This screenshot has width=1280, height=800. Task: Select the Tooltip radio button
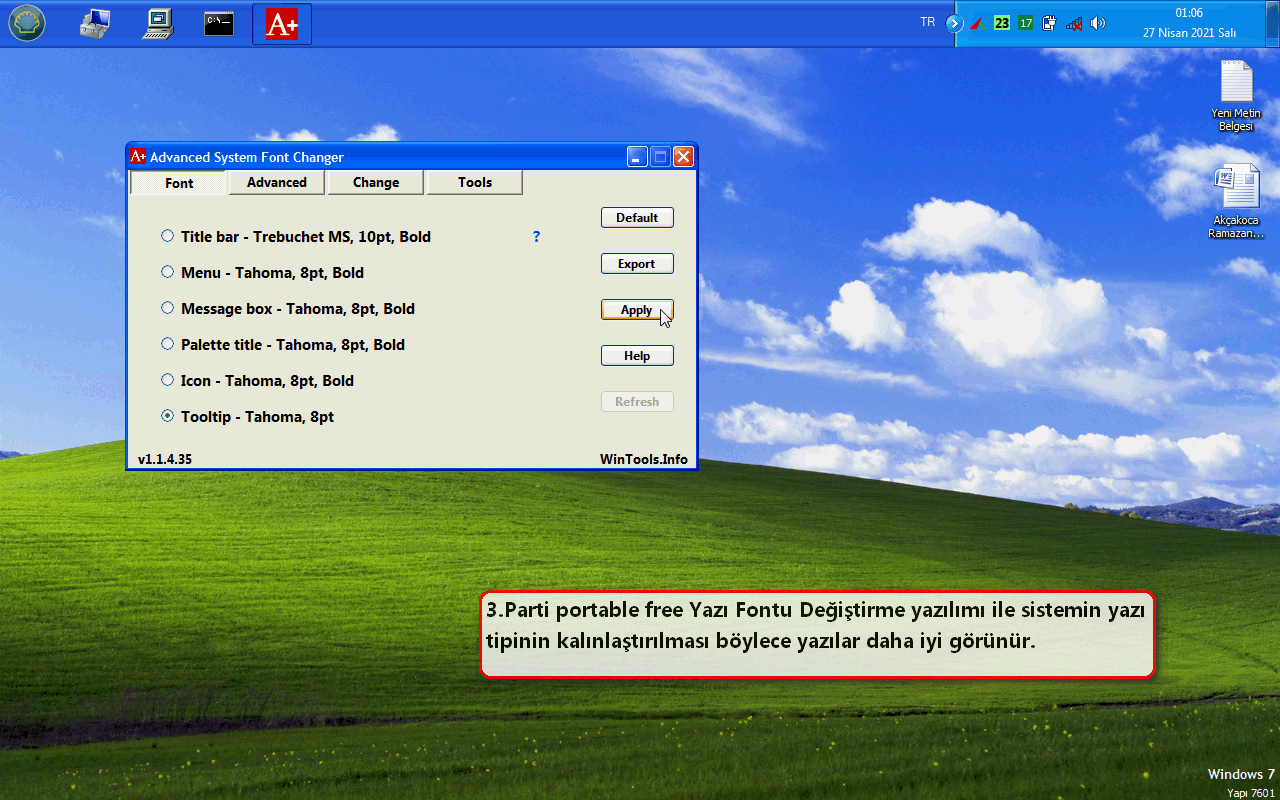pyautogui.click(x=167, y=416)
